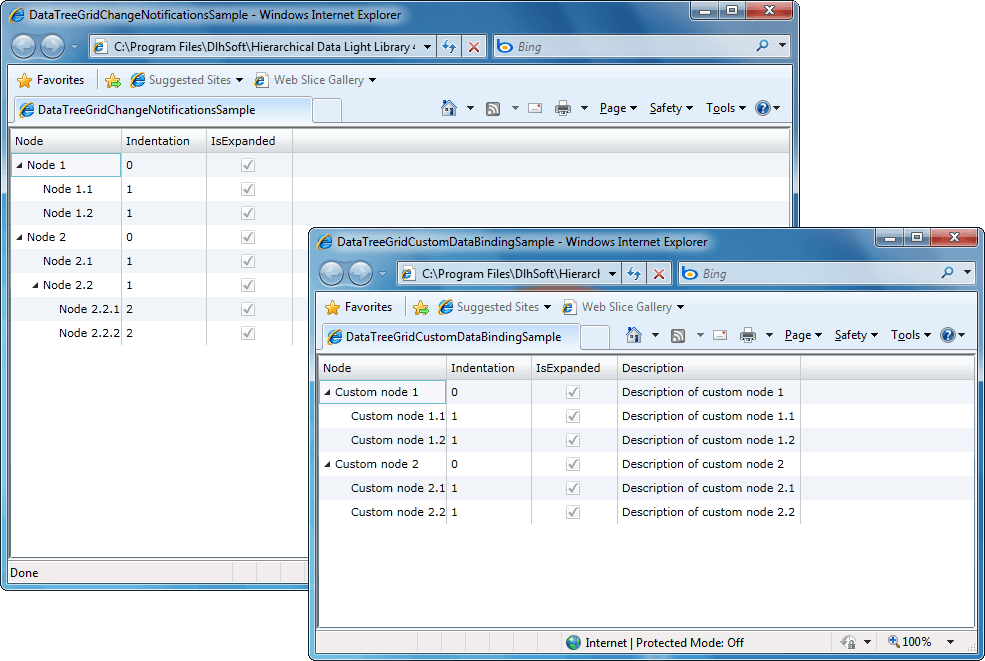Collapse Node 1 tree arrow
Screen dimensions: 985x661
tap(19, 165)
